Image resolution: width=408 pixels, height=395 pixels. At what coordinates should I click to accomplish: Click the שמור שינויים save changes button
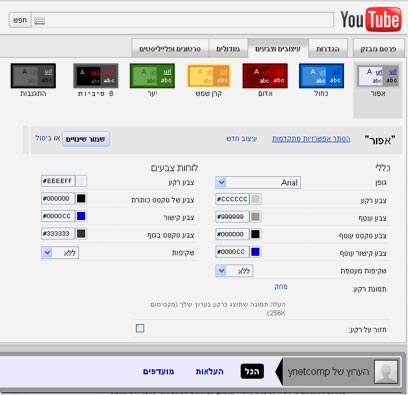(86, 139)
